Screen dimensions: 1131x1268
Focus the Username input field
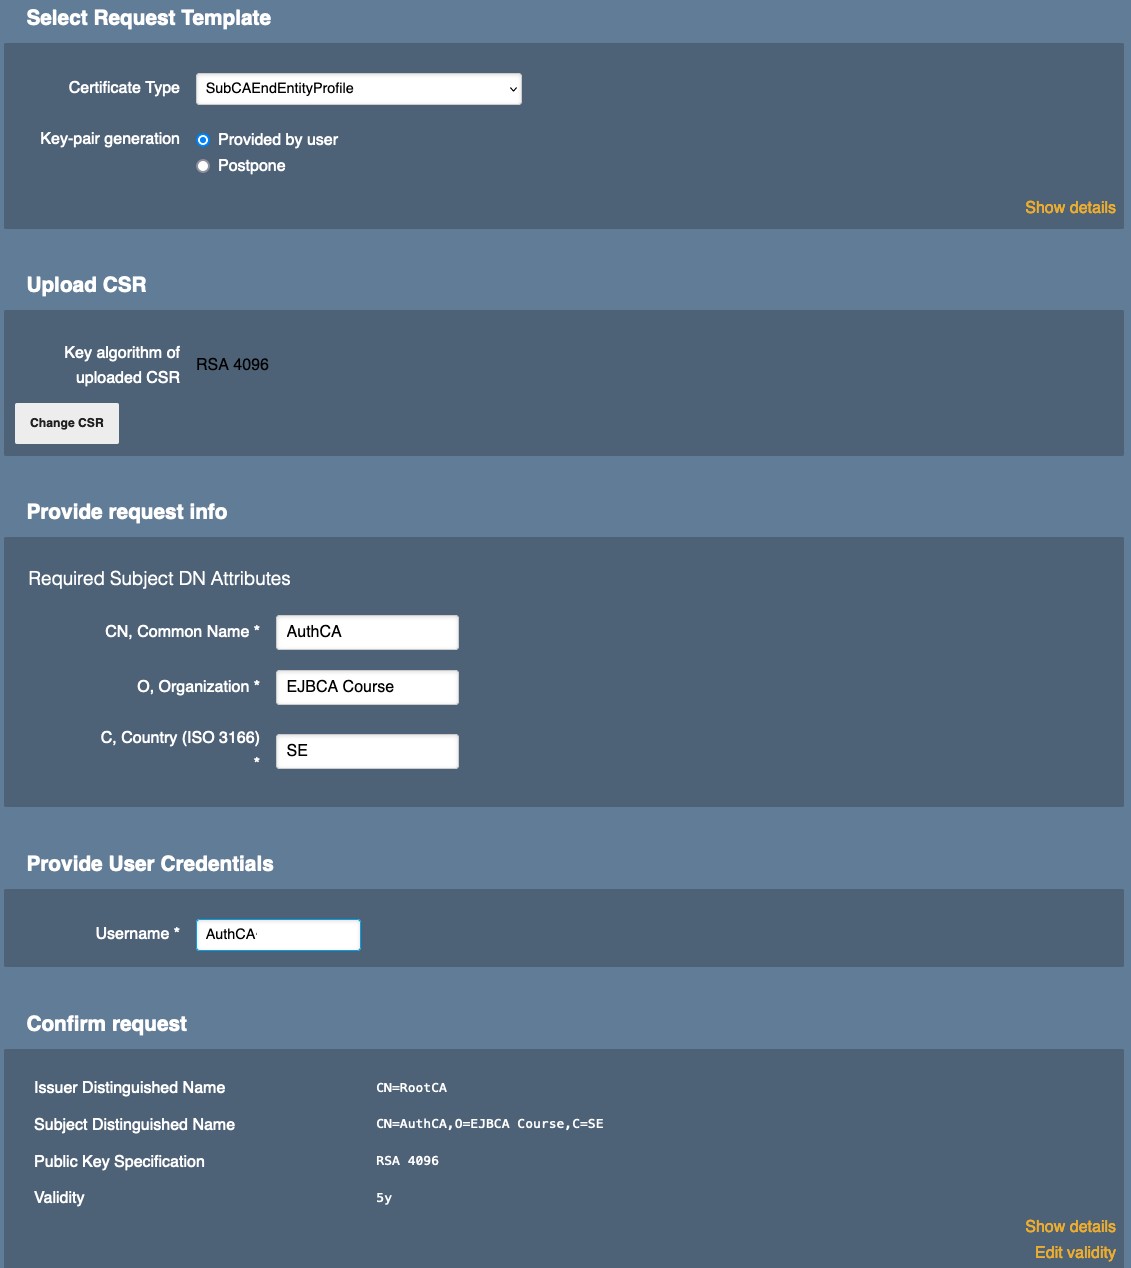pos(278,934)
